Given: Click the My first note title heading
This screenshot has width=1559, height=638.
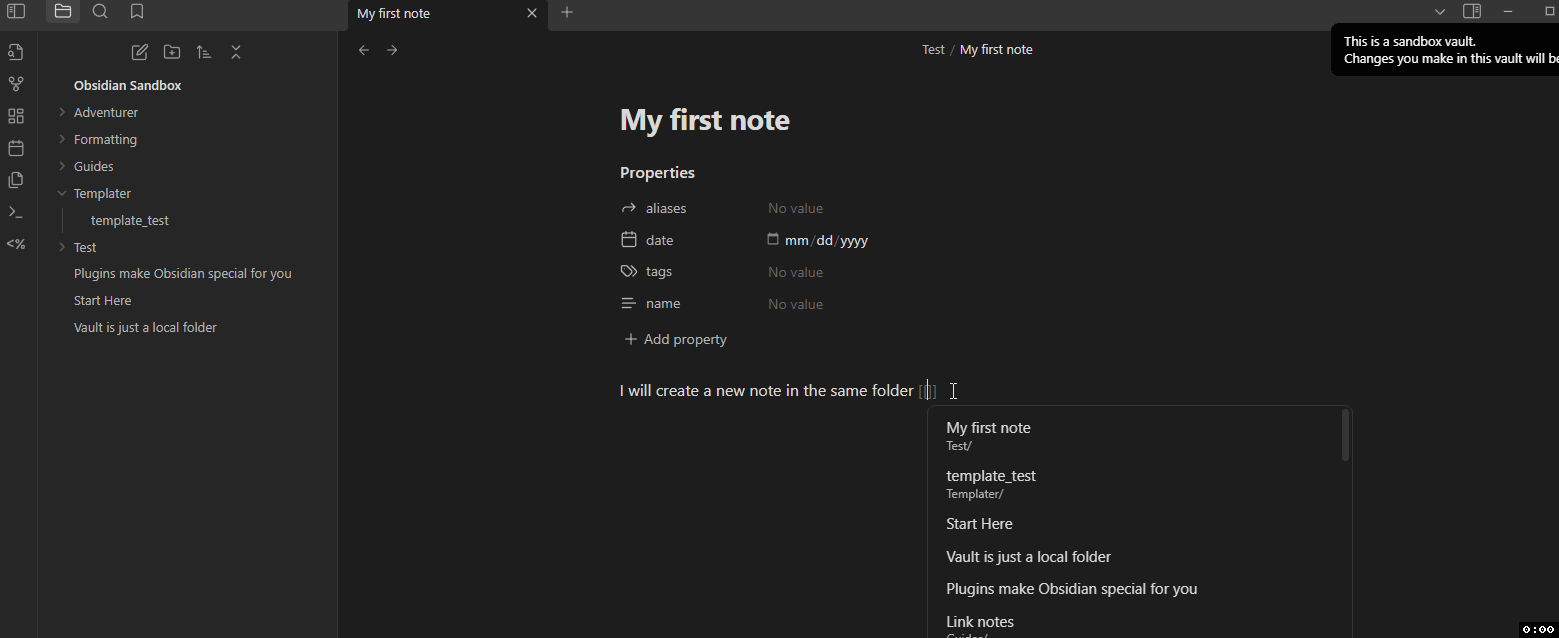Looking at the screenshot, I should (x=705, y=120).
